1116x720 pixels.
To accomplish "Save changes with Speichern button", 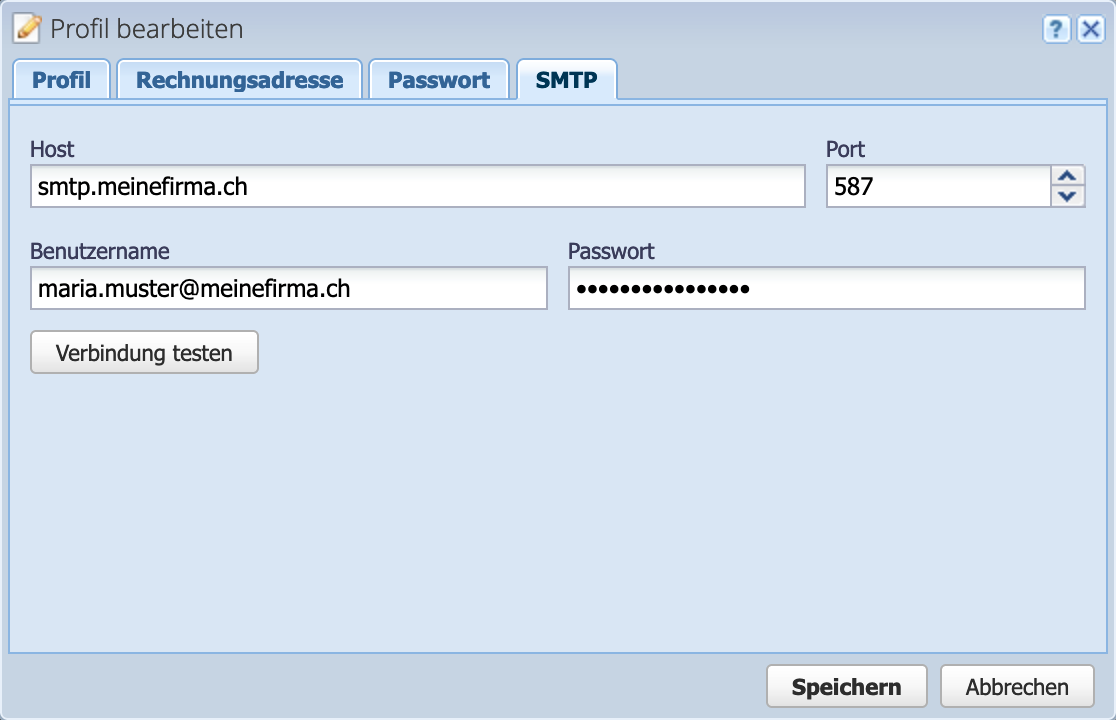I will click(x=846, y=687).
